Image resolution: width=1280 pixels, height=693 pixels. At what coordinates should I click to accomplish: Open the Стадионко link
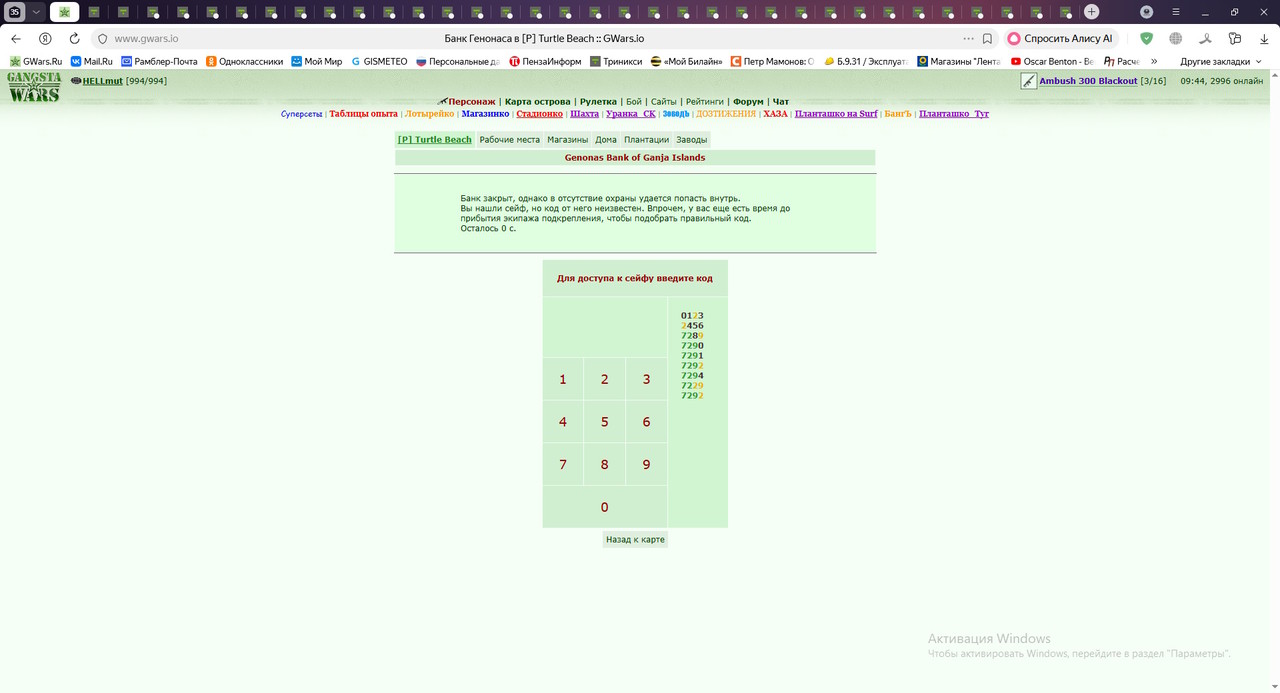click(540, 114)
